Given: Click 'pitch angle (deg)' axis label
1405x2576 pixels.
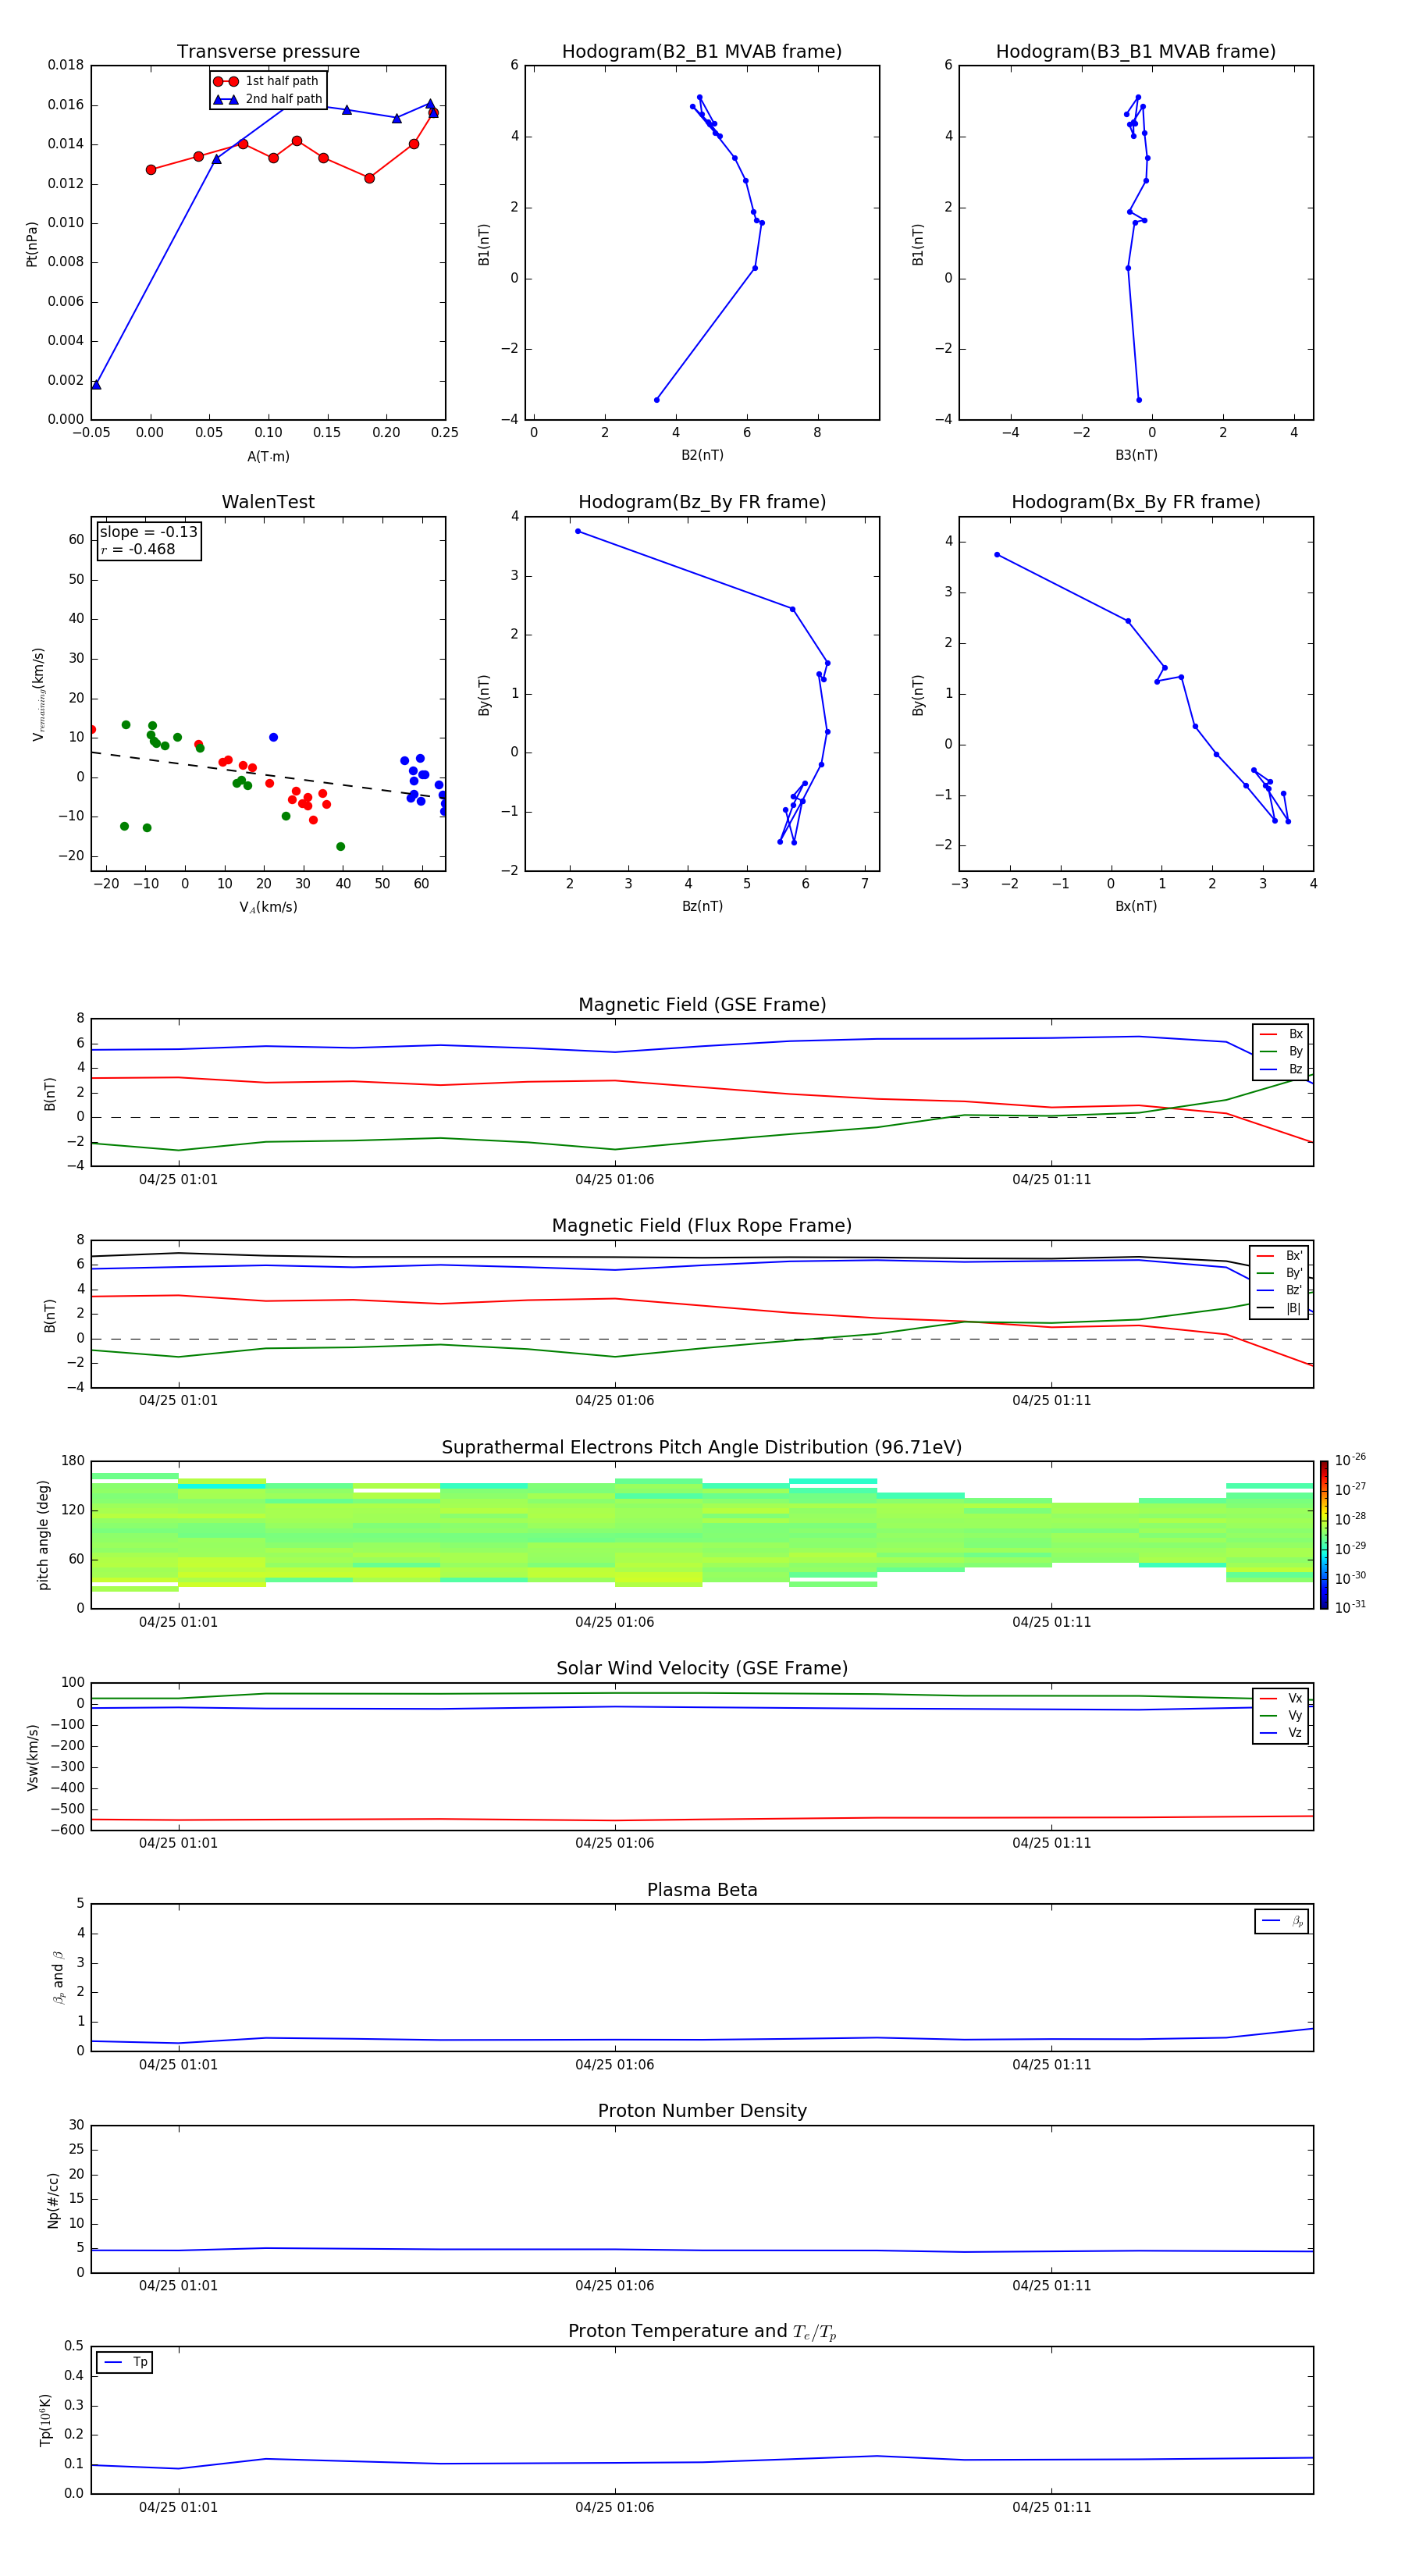Looking at the screenshot, I should 43,1535.
